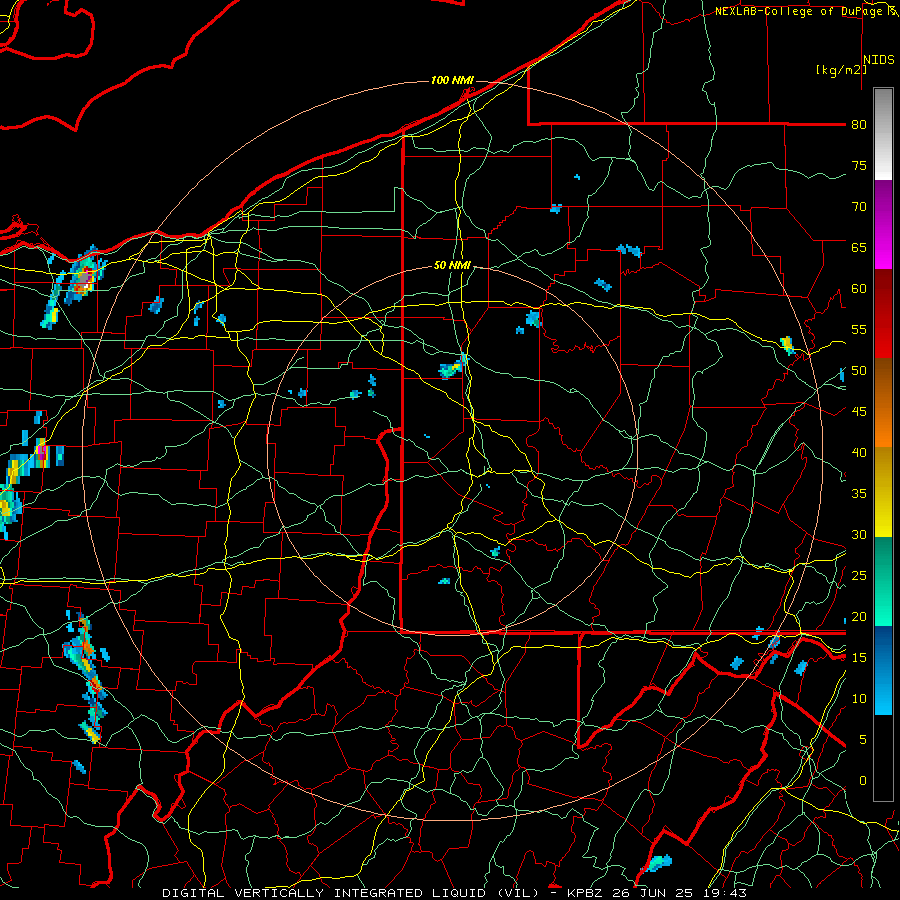Click the 65 value on the scale
900x900 pixels.
pyautogui.click(x=859, y=247)
